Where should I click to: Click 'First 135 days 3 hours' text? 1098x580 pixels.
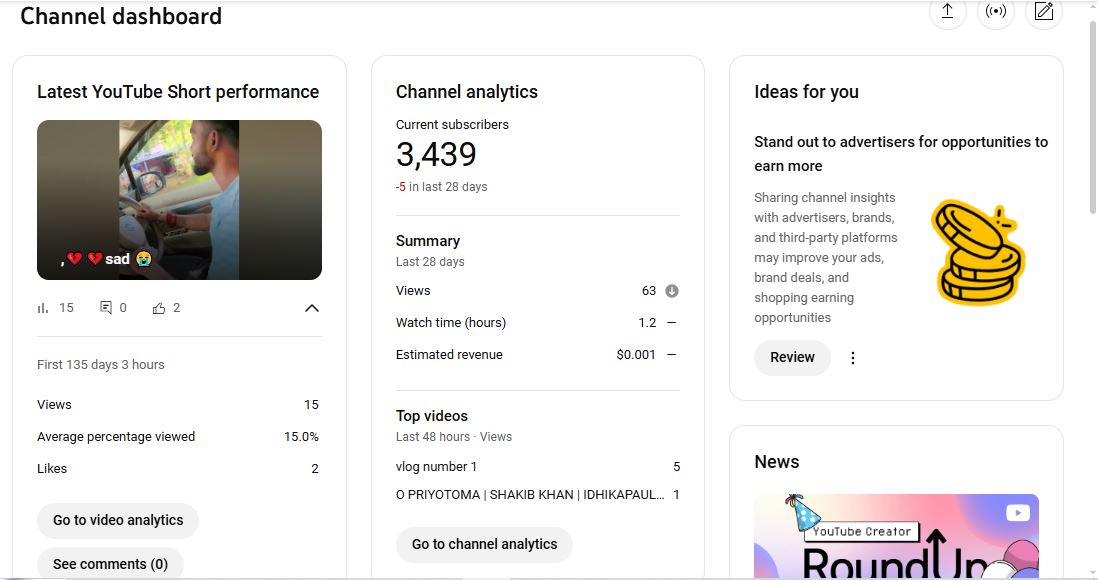click(x=101, y=364)
